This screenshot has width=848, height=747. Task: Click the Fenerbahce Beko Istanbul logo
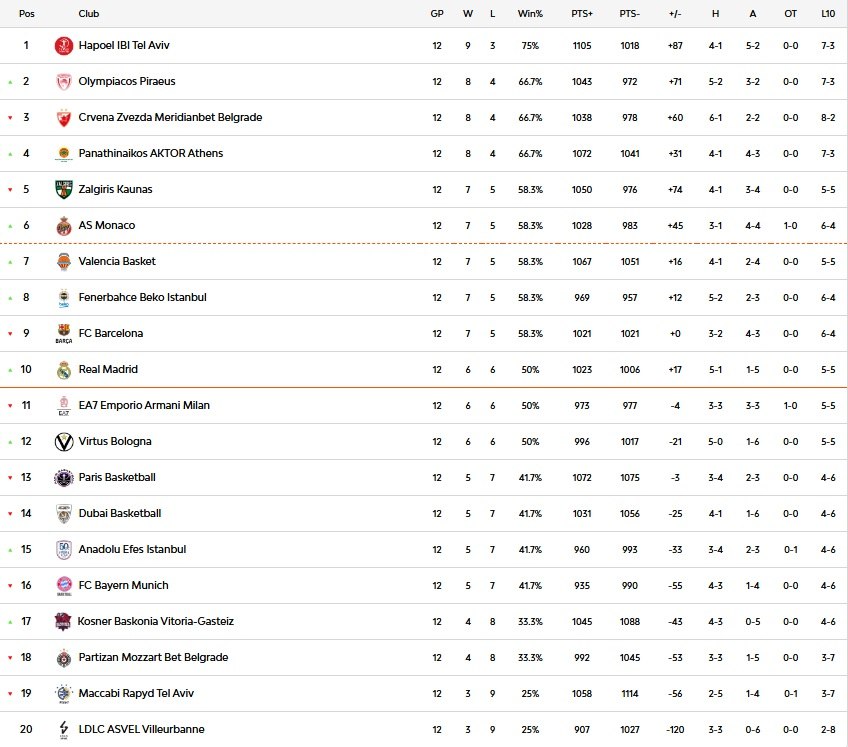tap(62, 297)
